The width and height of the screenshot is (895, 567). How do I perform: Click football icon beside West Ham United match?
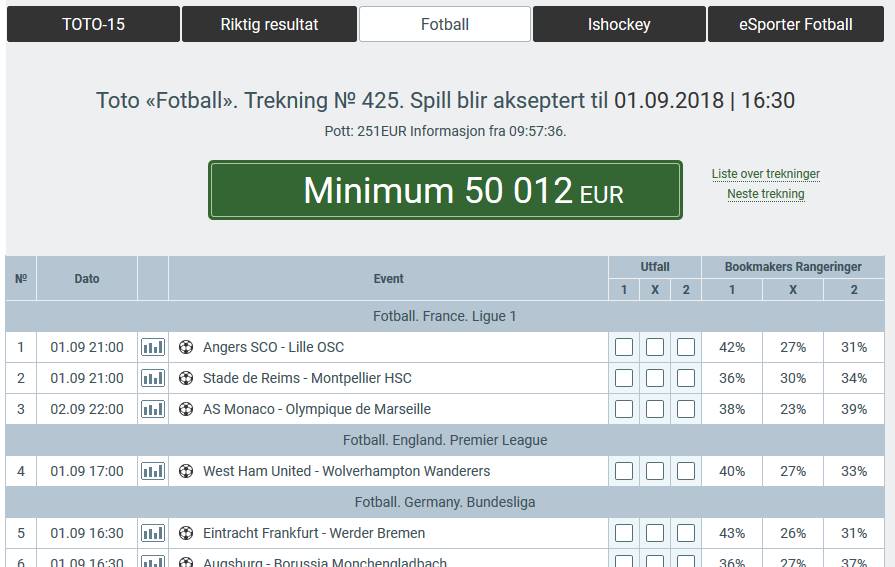click(186, 471)
